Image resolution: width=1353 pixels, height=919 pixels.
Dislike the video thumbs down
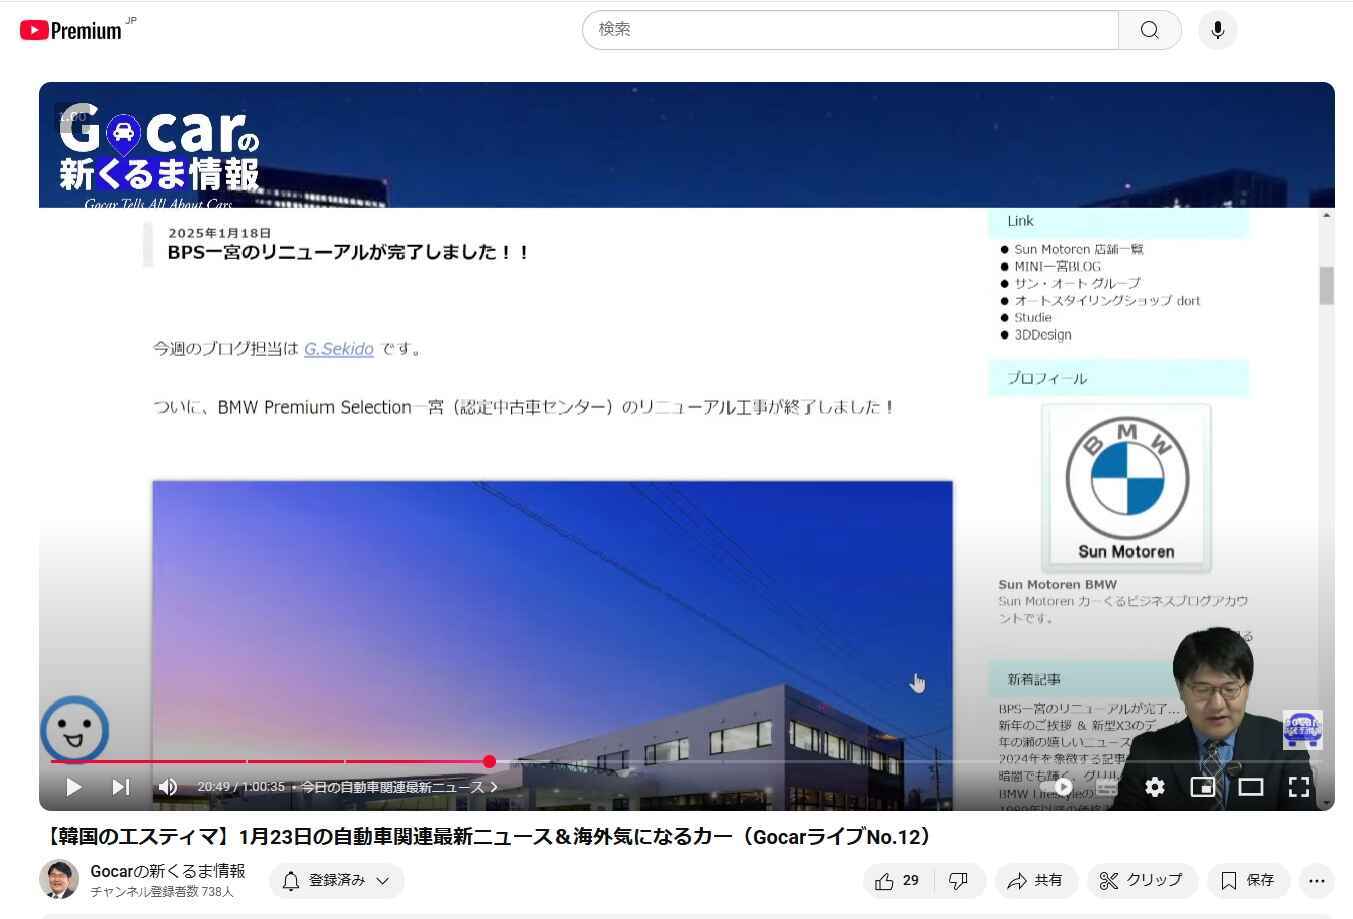point(959,881)
